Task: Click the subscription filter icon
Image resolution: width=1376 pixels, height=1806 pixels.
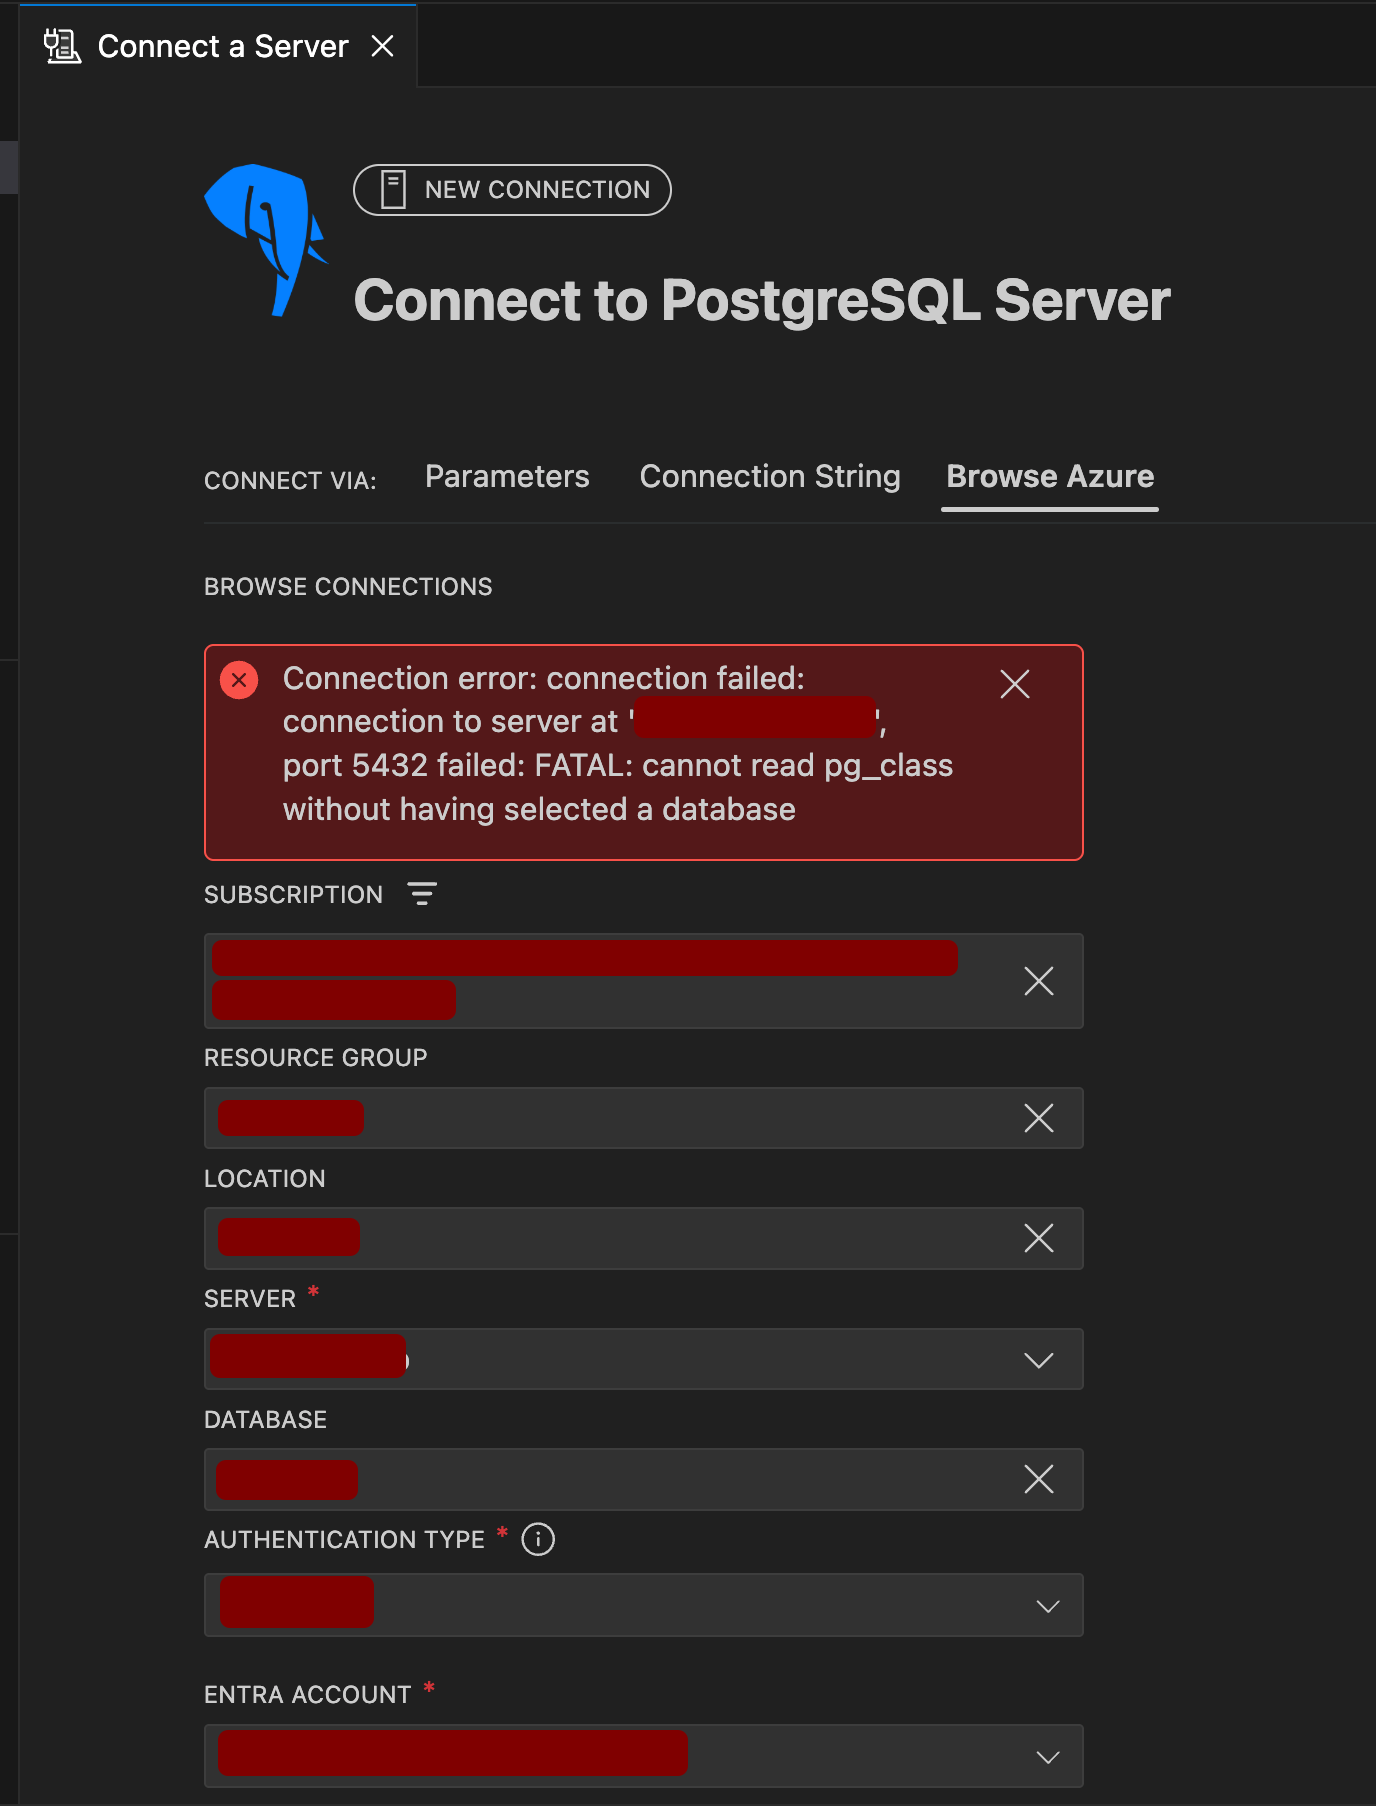Action: 422,893
